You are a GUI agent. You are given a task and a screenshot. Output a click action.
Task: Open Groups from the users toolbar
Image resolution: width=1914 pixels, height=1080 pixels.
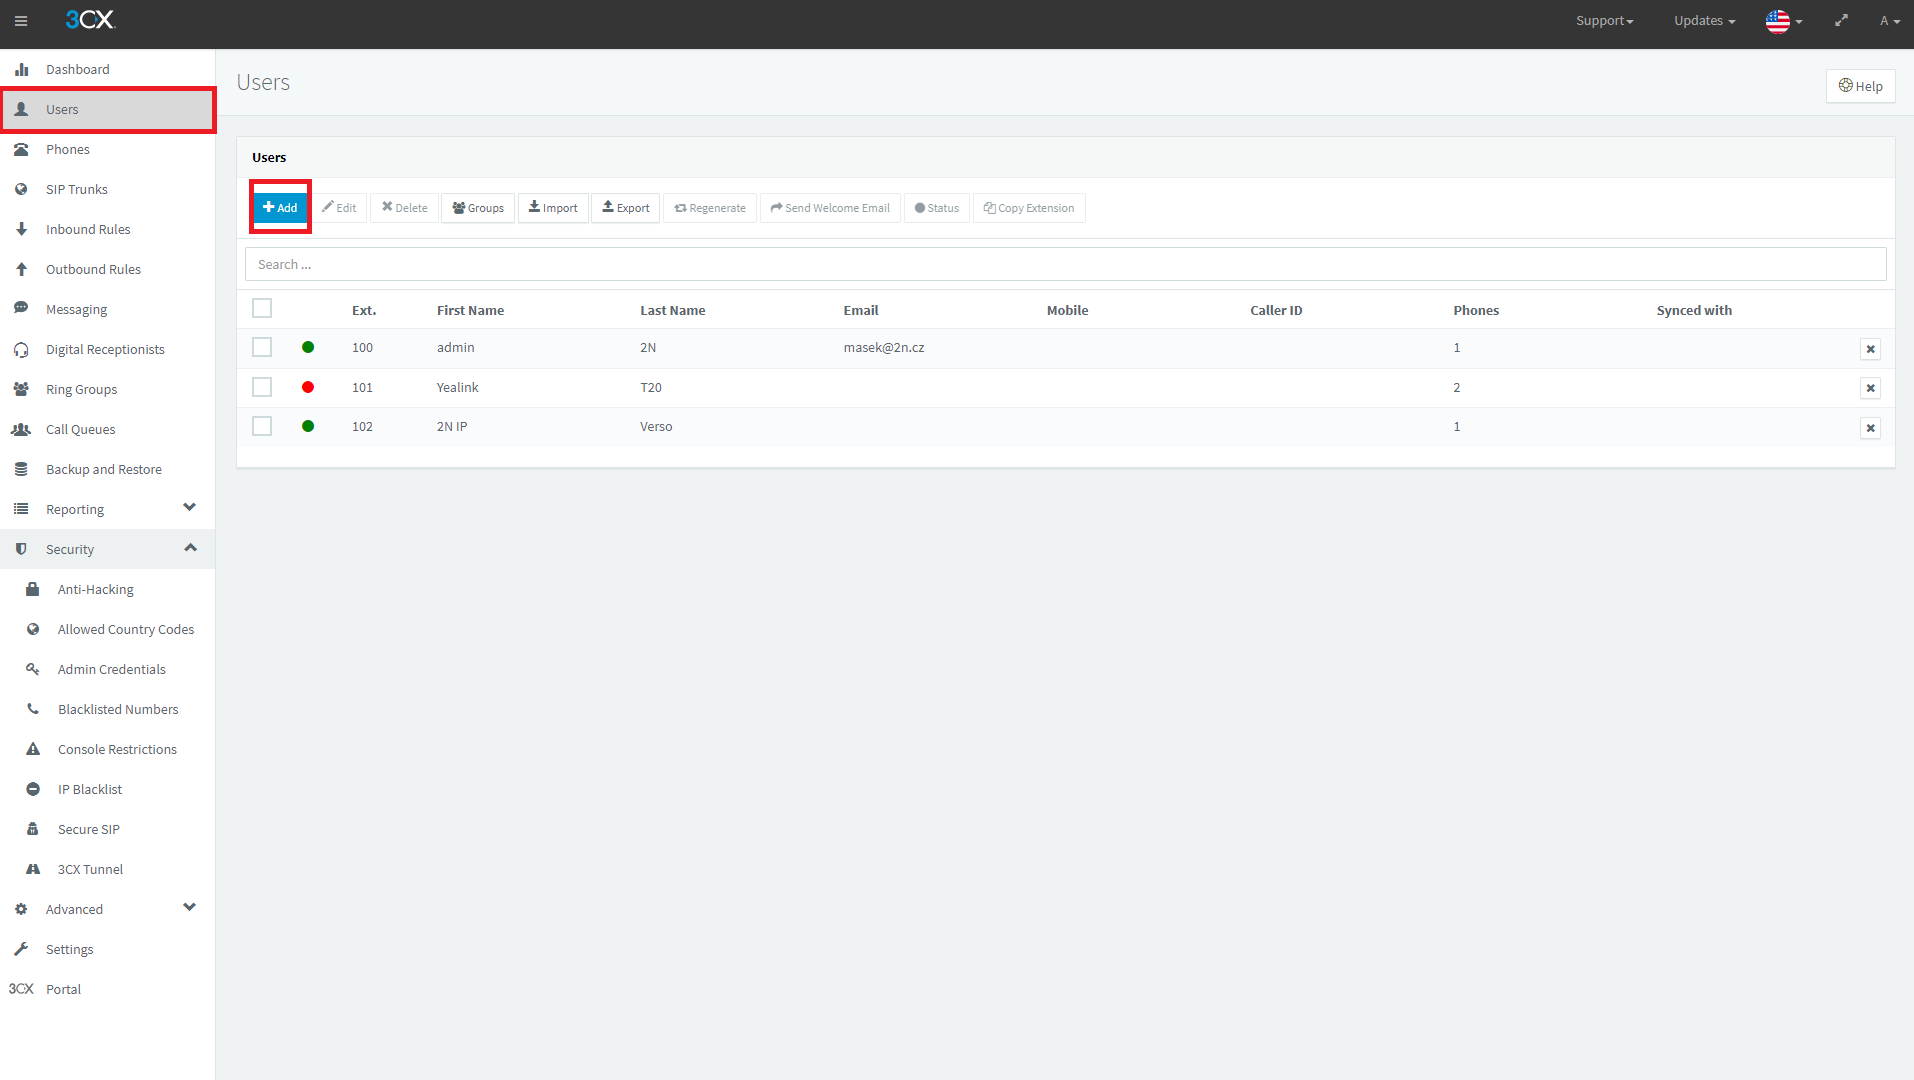pyautogui.click(x=478, y=208)
